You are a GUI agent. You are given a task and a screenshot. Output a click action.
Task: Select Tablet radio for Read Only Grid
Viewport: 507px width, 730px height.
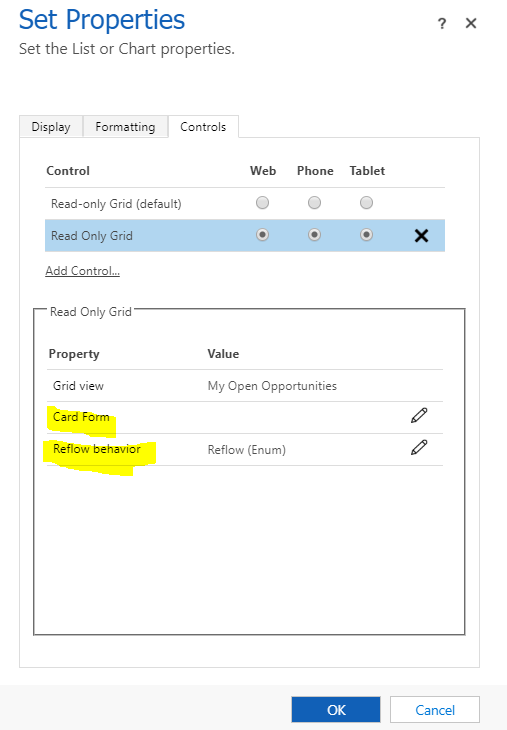coord(366,235)
